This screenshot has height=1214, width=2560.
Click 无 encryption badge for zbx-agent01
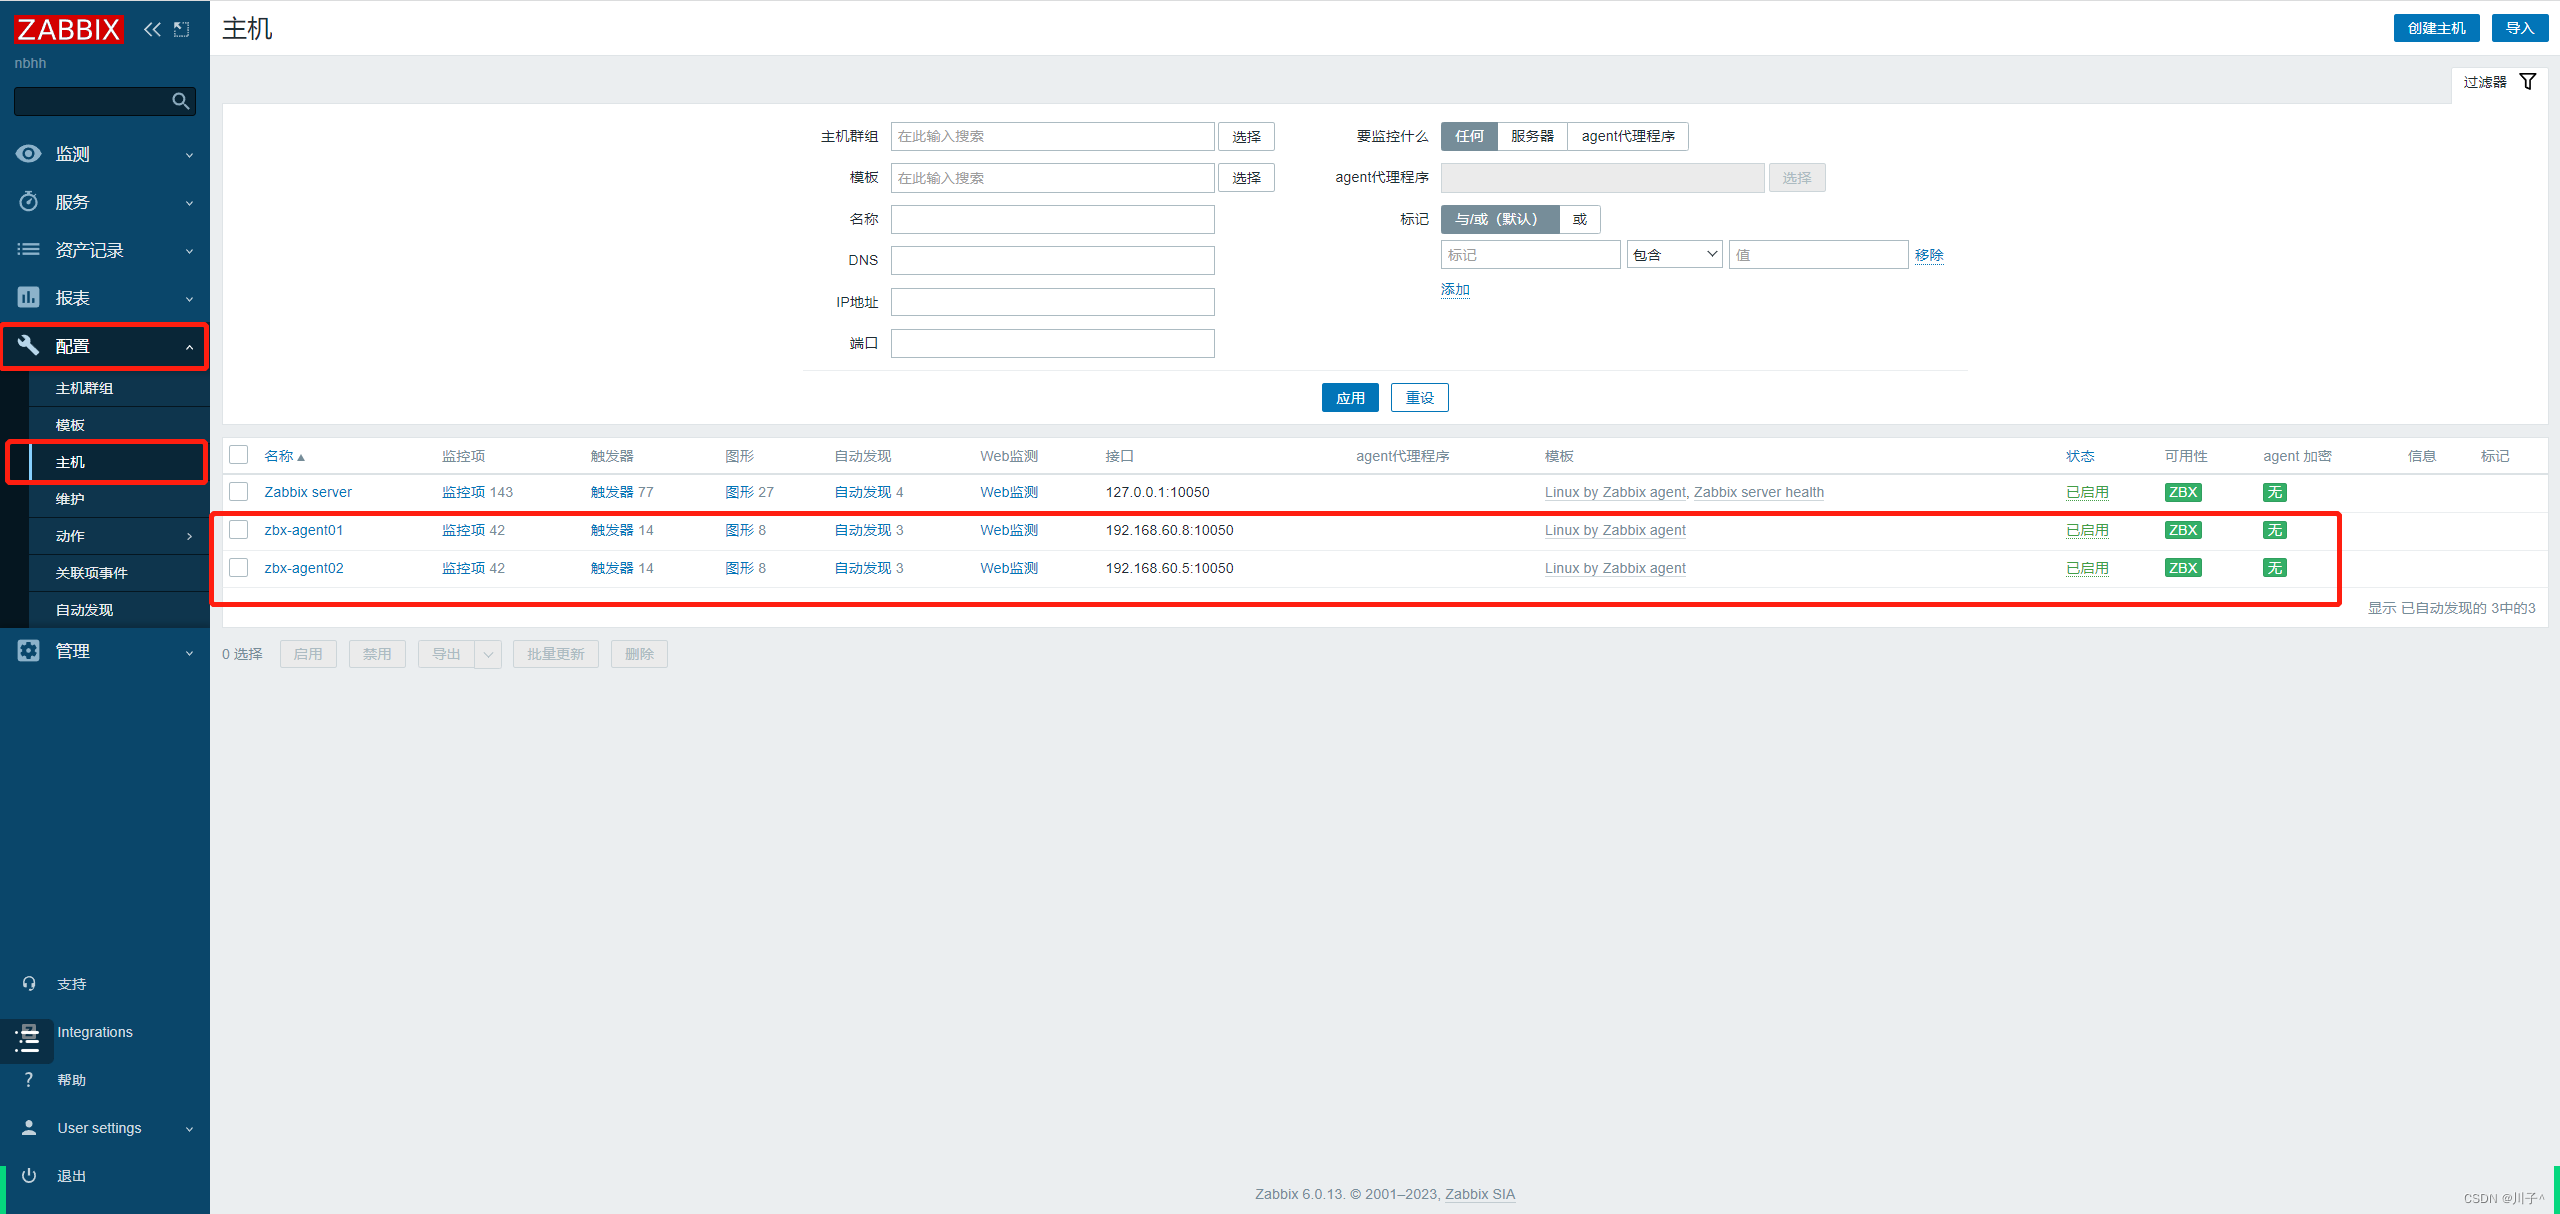pyautogui.click(x=2274, y=530)
